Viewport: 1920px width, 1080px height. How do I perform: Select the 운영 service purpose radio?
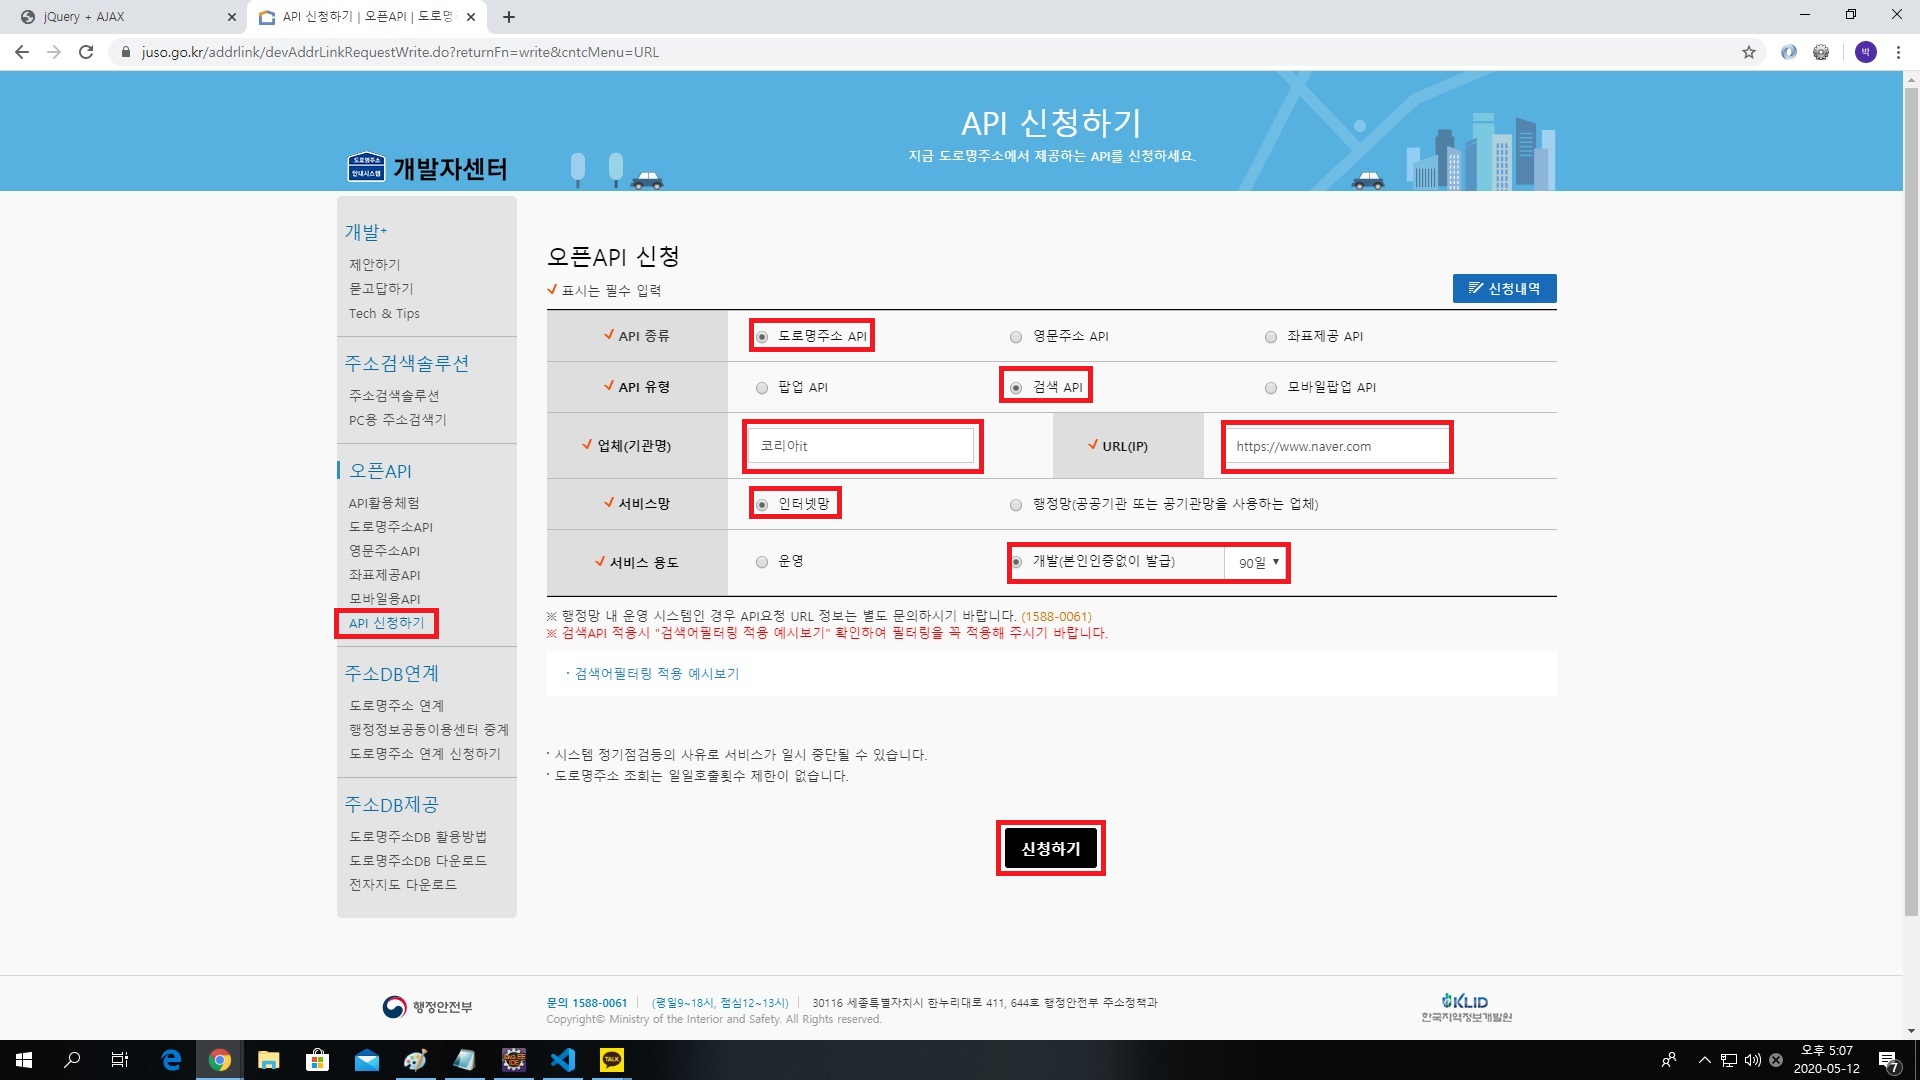tap(762, 562)
